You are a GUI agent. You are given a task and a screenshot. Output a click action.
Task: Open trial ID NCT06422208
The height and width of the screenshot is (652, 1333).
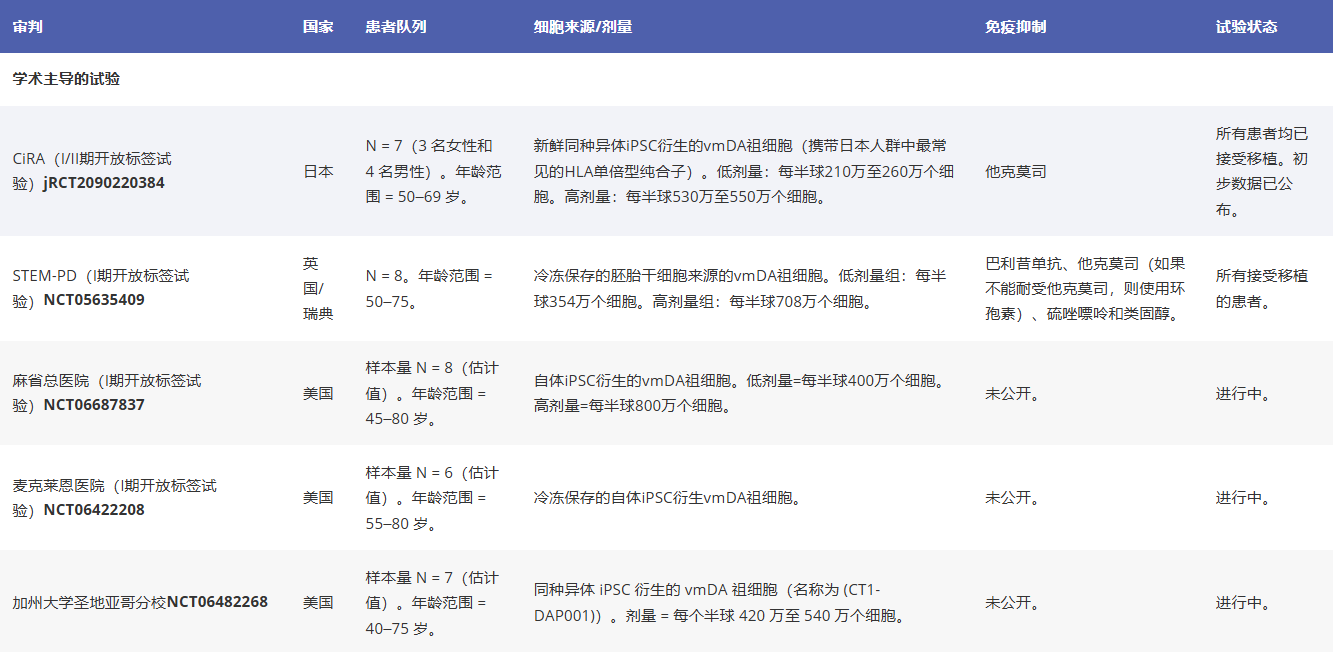click(94, 510)
